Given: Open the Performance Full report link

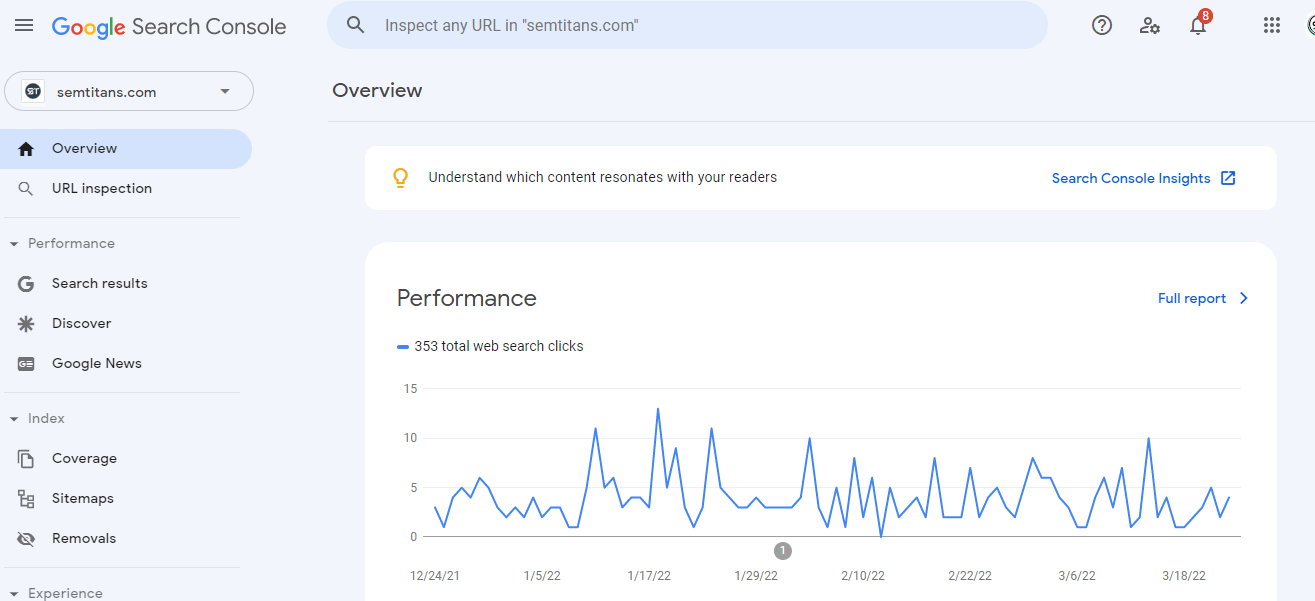Looking at the screenshot, I should tap(1203, 298).
